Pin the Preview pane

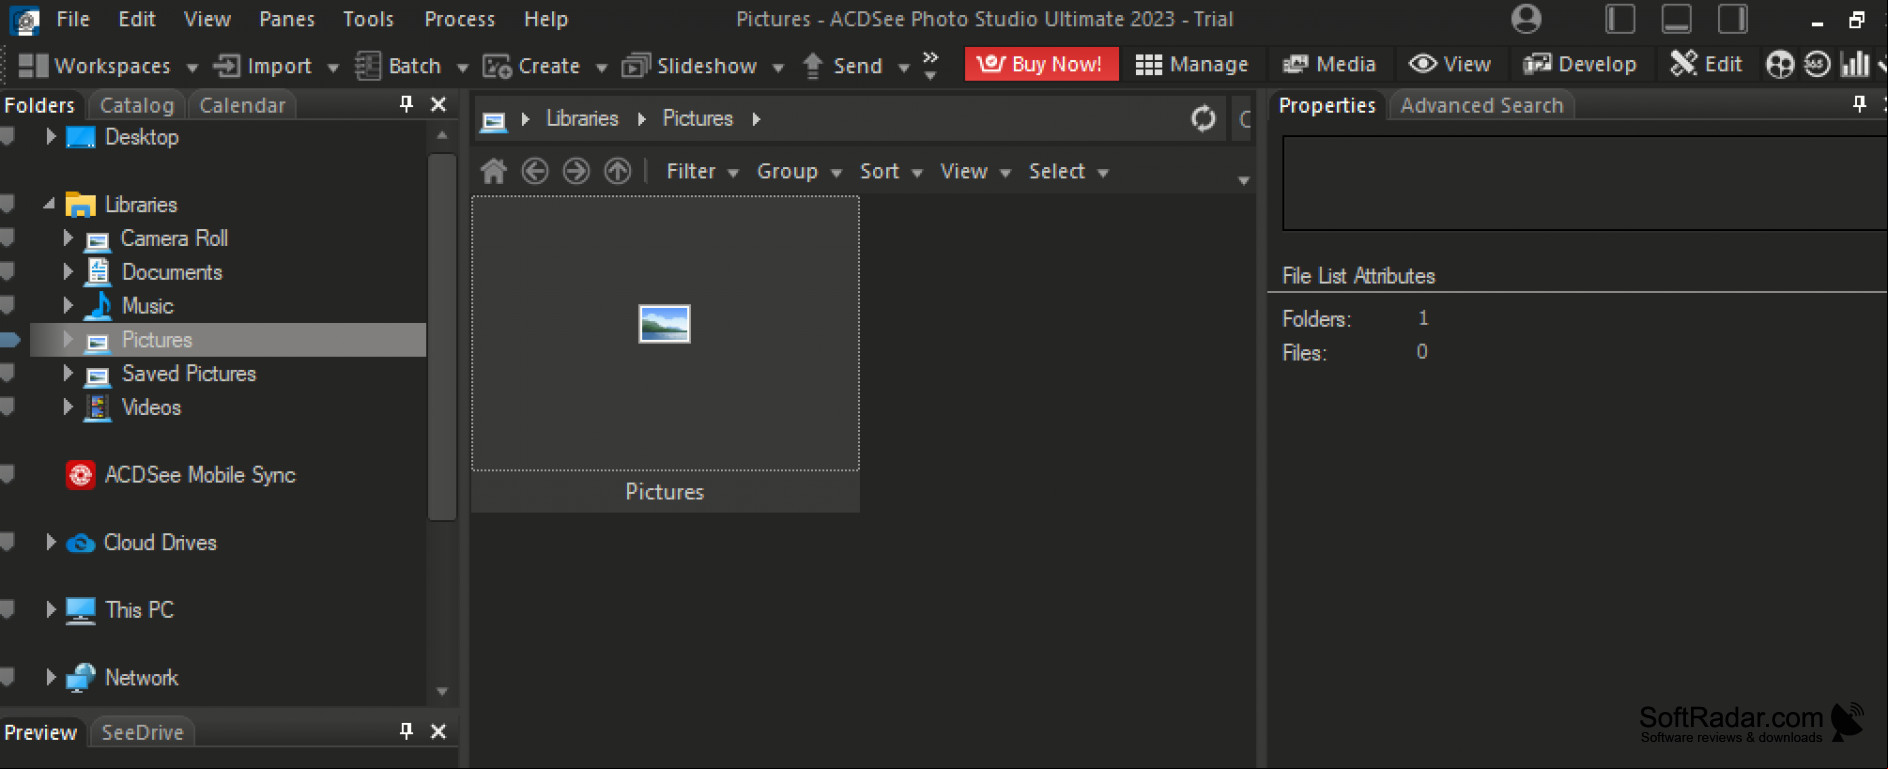(406, 731)
